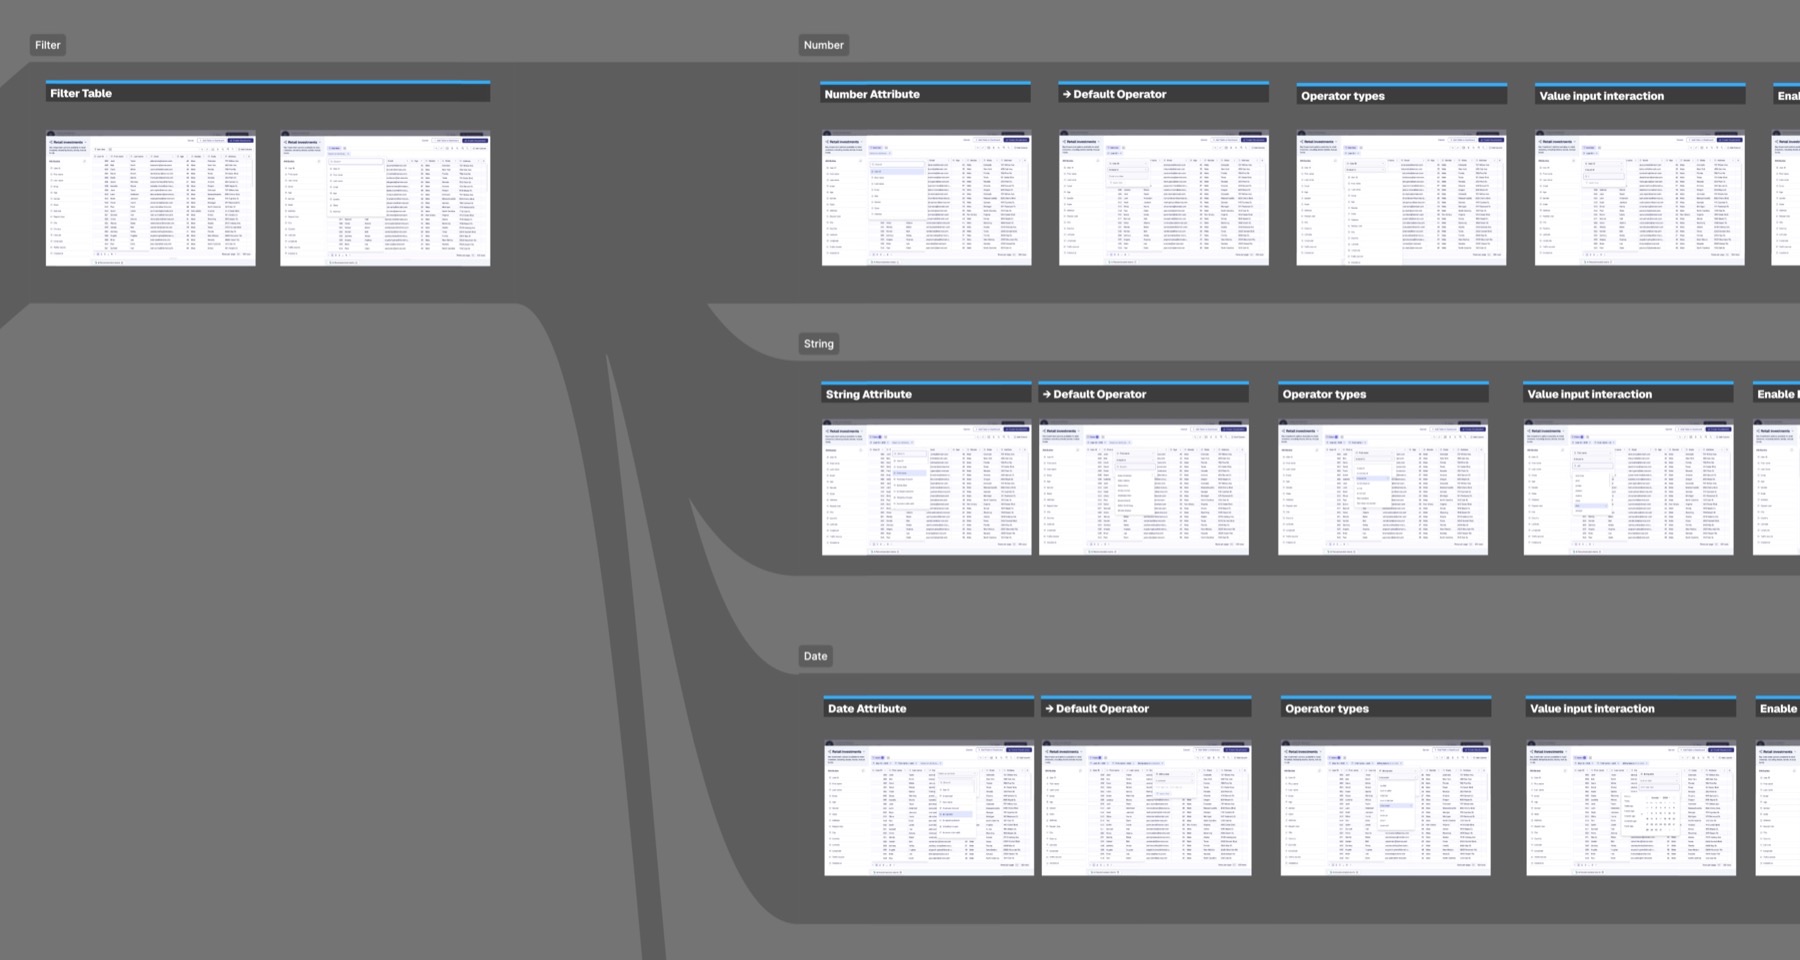Viewport: 1800px width, 960px height.
Task: Open the thumbnail under String Attribute
Action: pyautogui.click(x=926, y=488)
